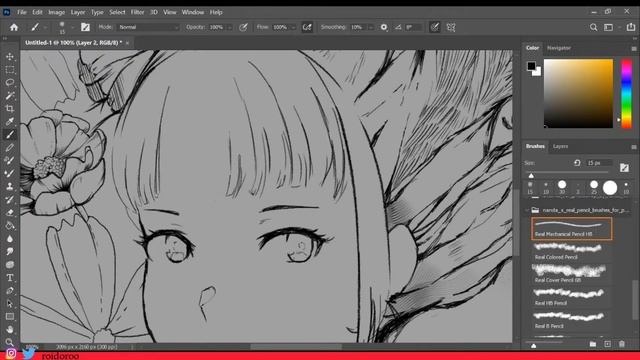The height and width of the screenshot is (360, 640).
Task: Switch to the Navigator tab
Action: pyautogui.click(x=559, y=48)
